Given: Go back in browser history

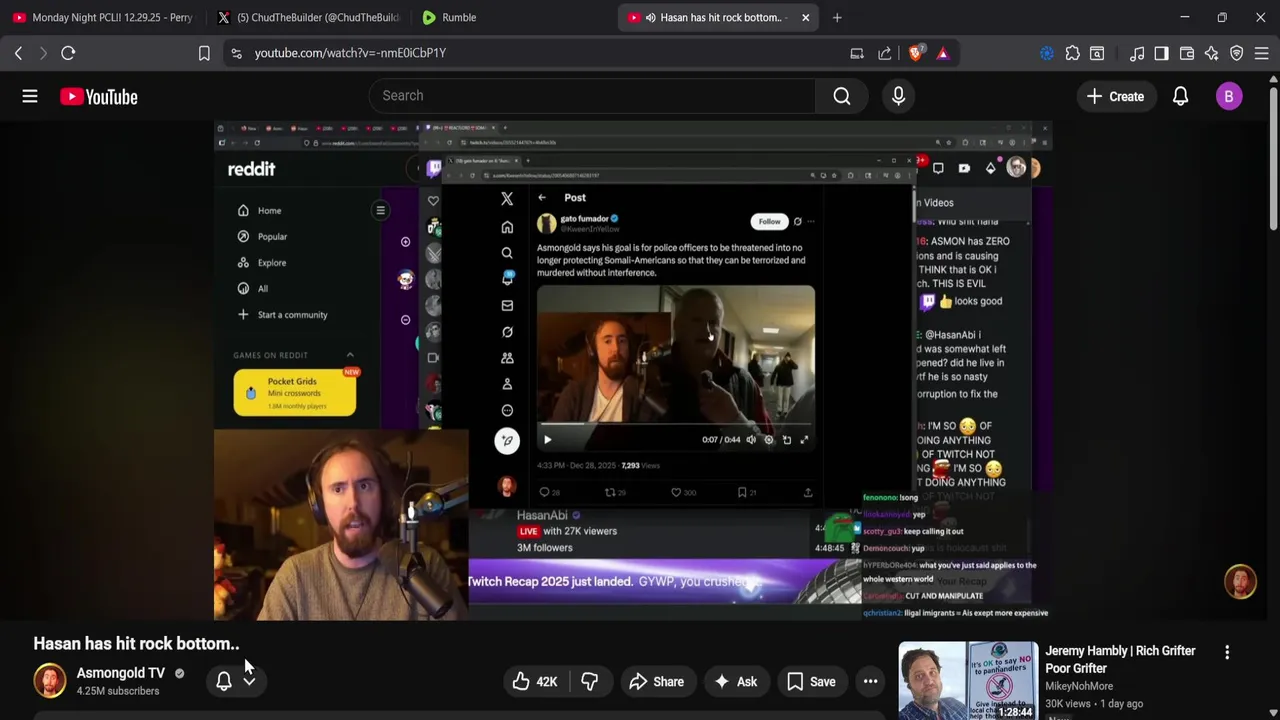Looking at the screenshot, I should (x=18, y=53).
